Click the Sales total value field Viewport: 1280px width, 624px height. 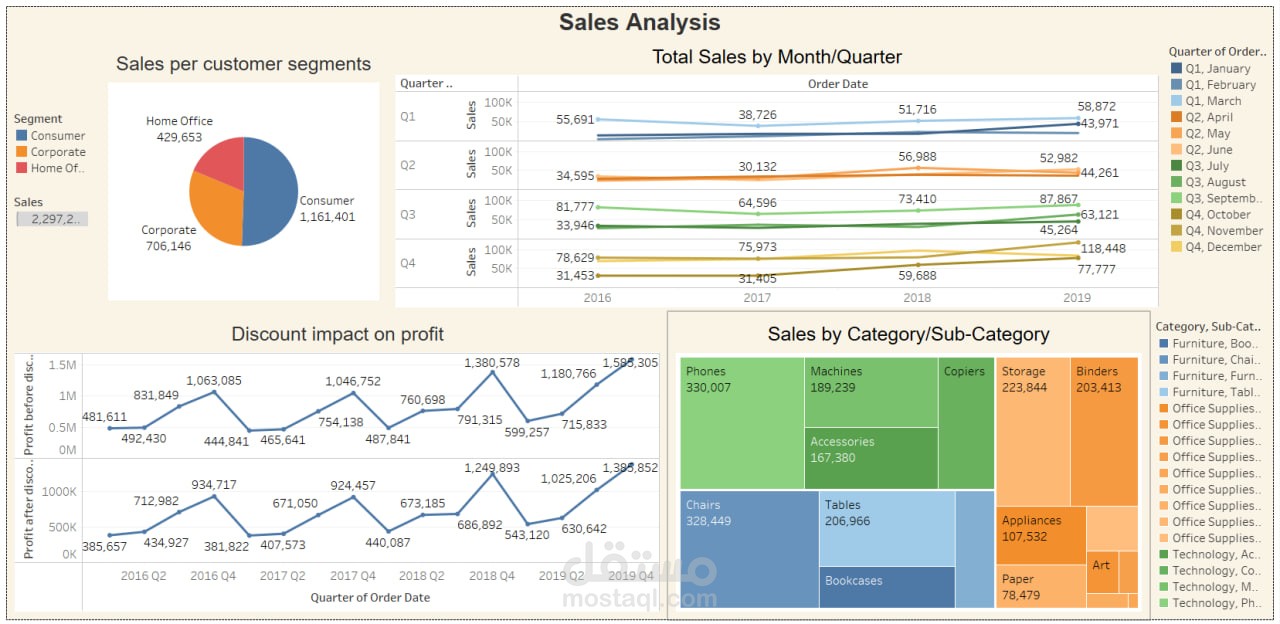52,219
